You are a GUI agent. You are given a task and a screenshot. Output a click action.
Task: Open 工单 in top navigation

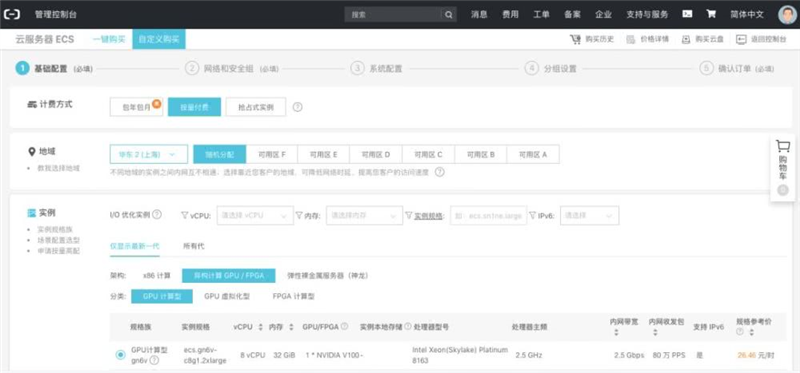point(541,14)
